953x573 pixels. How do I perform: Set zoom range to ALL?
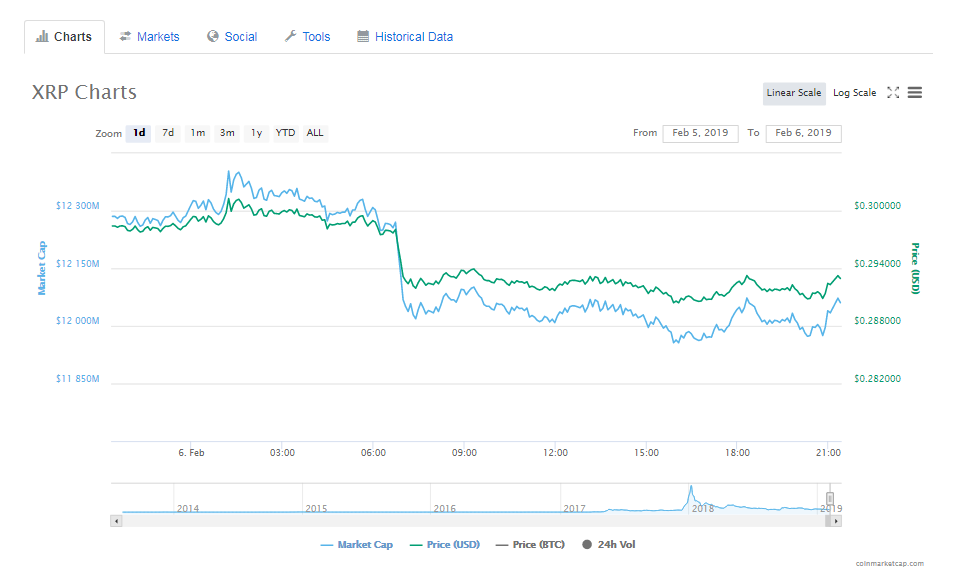pos(315,133)
